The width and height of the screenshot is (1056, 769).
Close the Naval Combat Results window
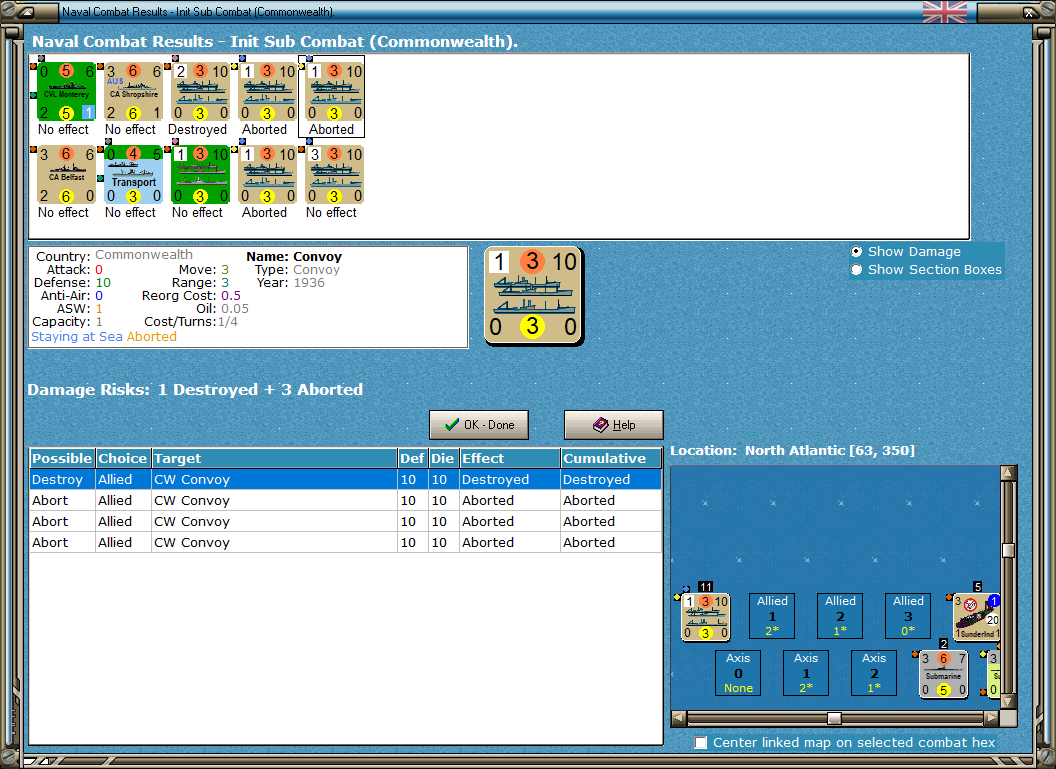1030,12
